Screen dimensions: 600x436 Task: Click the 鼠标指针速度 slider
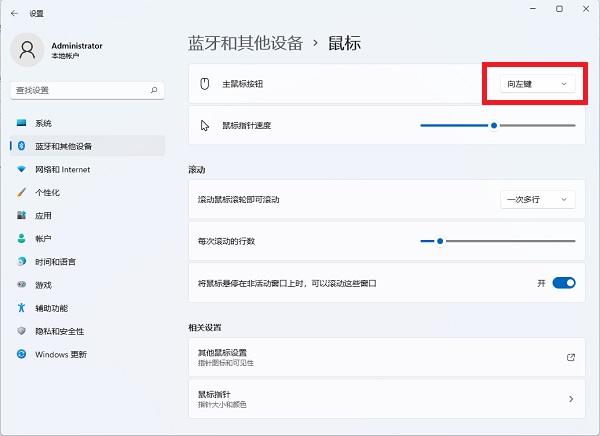pyautogui.click(x=497, y=126)
